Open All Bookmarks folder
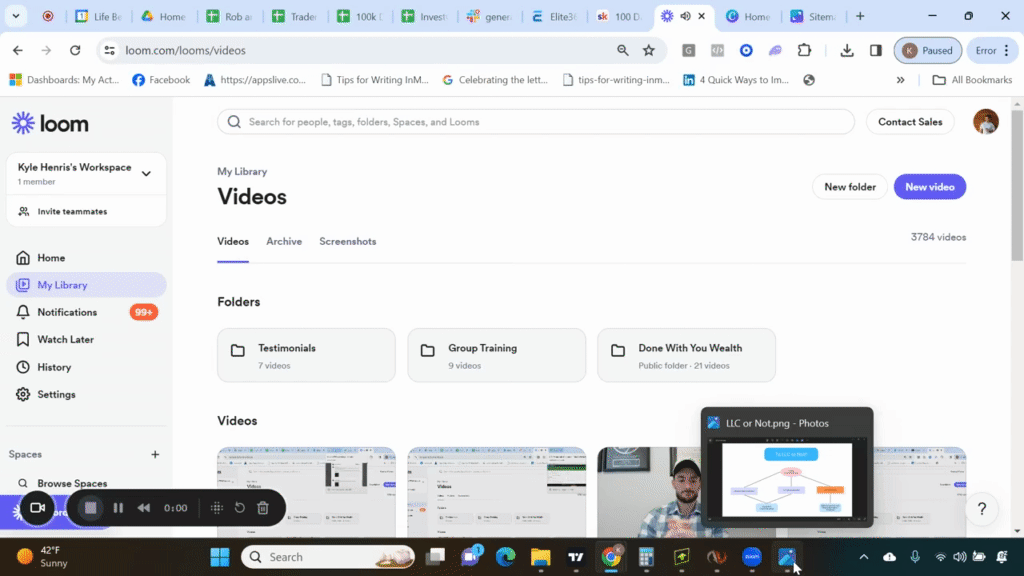The width and height of the screenshot is (1024, 576). [x=972, y=80]
